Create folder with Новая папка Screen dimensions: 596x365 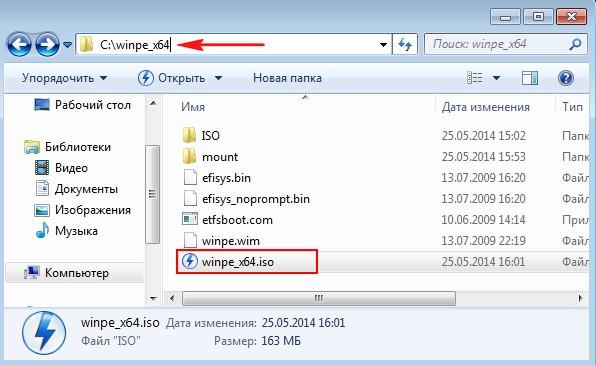(x=287, y=78)
